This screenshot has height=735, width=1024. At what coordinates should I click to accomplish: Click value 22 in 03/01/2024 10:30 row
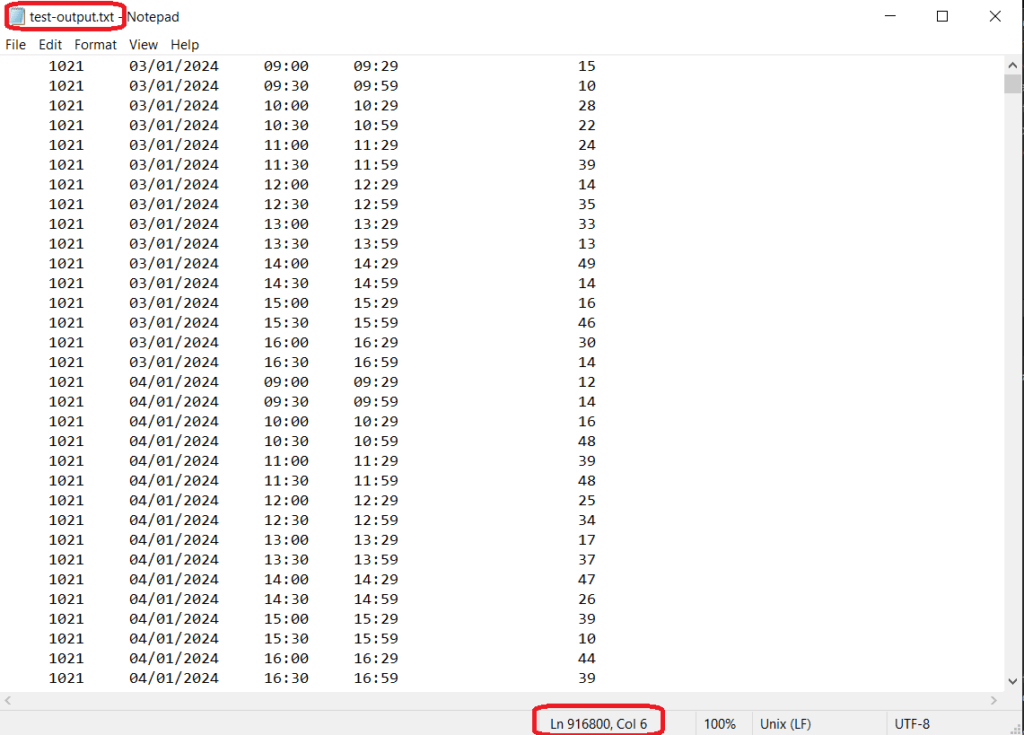tap(586, 125)
